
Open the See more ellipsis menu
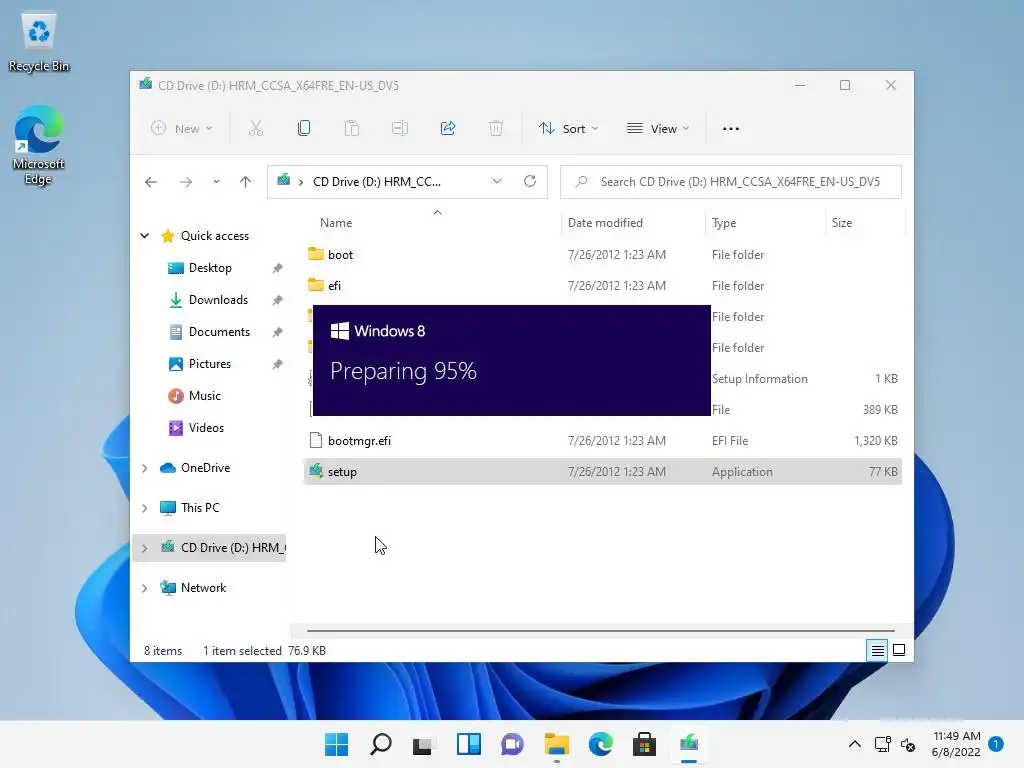coord(731,129)
